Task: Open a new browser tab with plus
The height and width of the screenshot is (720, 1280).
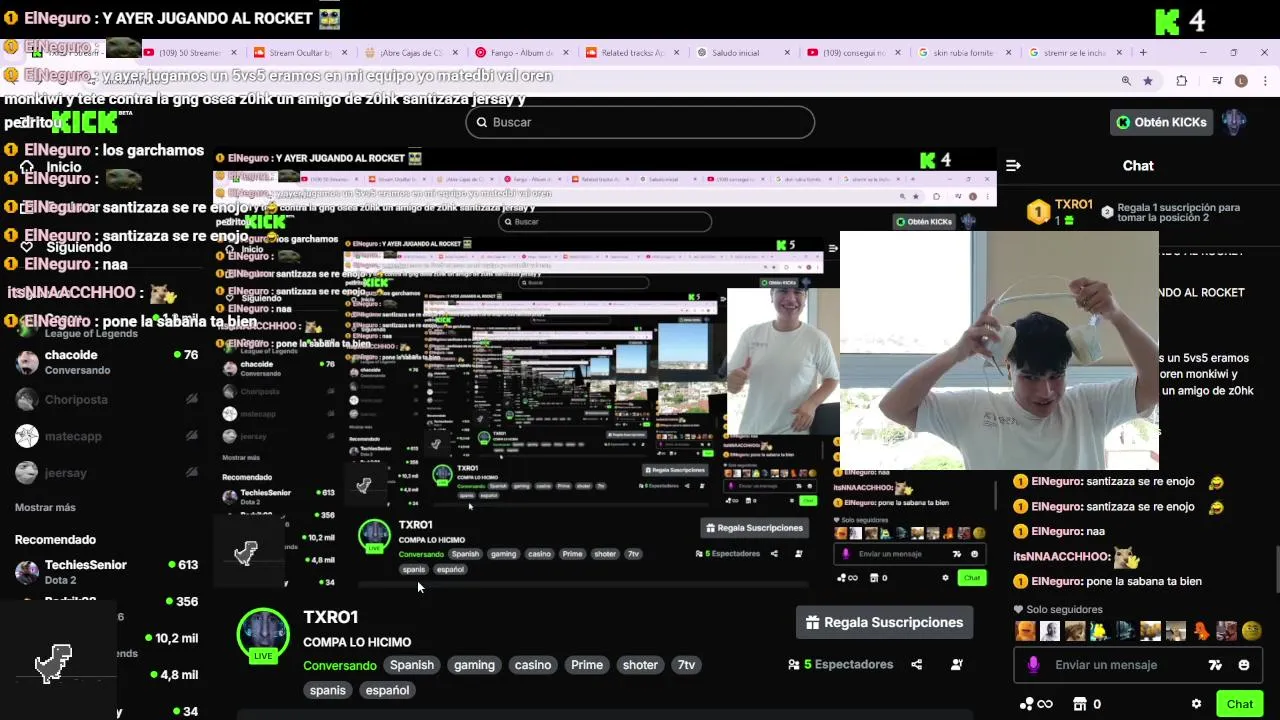Action: 1143,53
